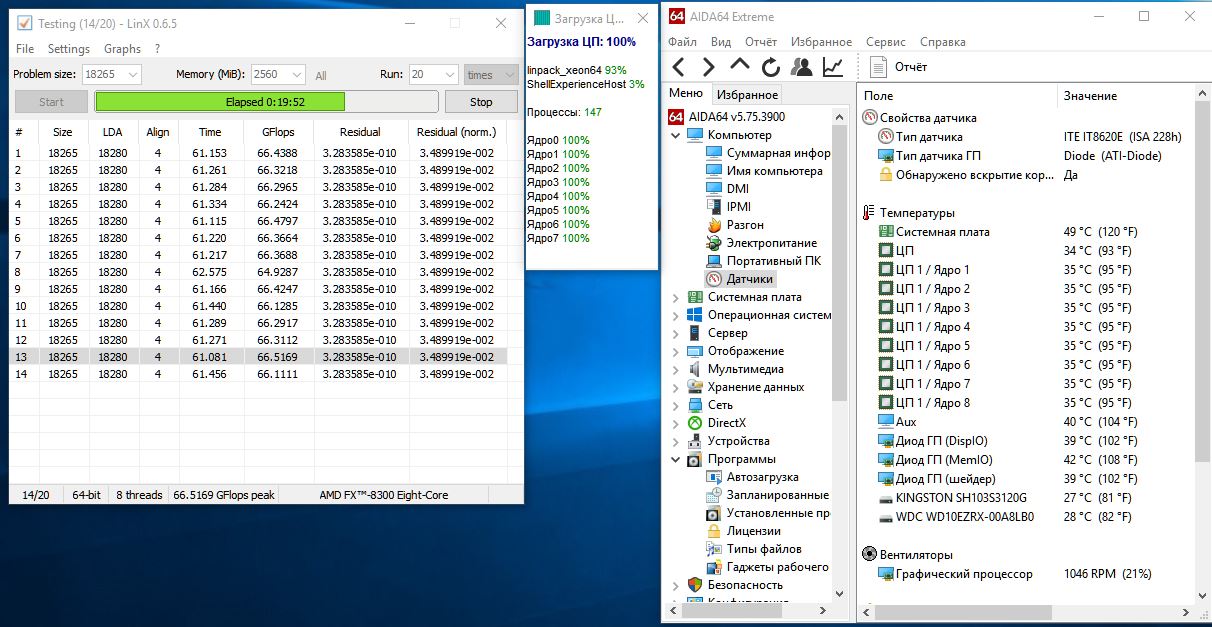Open Гаджеты рабочего стола item
This screenshot has width=1212, height=627.
pos(767,567)
